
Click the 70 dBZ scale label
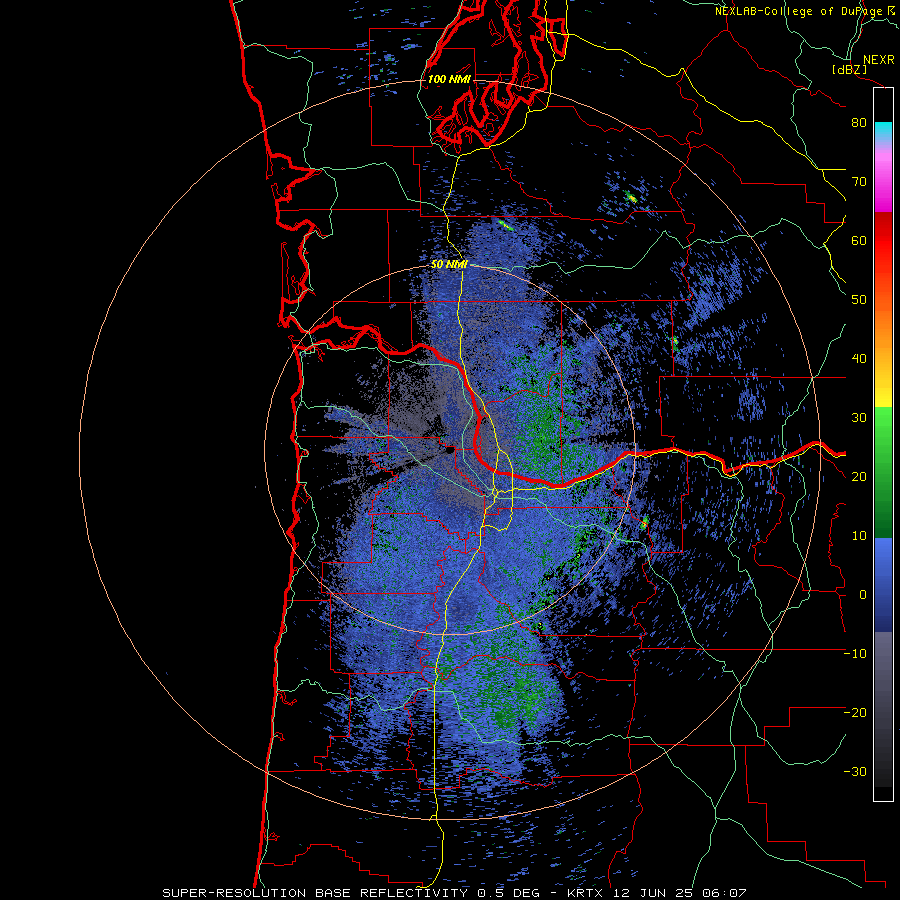tap(859, 182)
